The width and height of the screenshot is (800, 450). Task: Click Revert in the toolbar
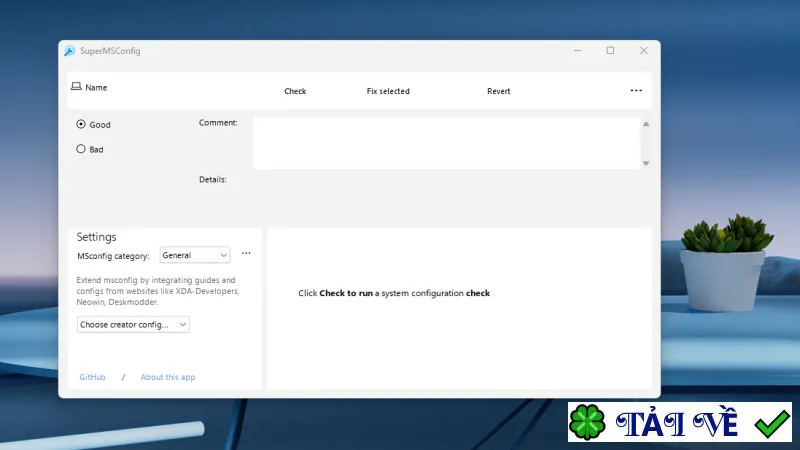click(498, 91)
